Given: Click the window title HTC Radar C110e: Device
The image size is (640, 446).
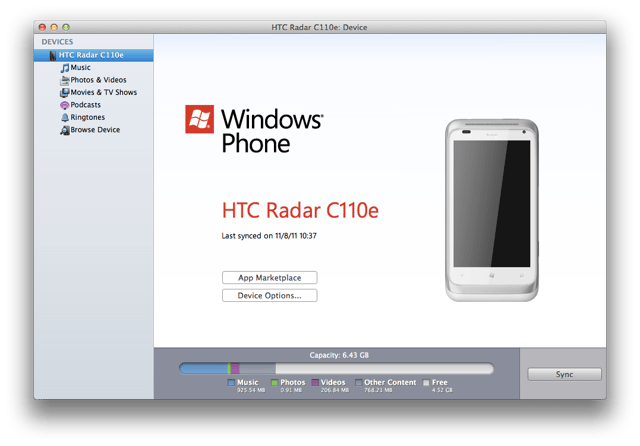Looking at the screenshot, I should 319,27.
